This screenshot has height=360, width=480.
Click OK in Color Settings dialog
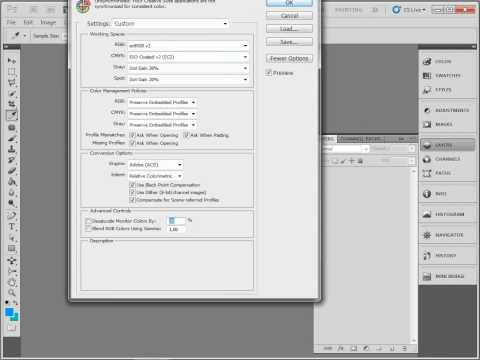[289, 3]
